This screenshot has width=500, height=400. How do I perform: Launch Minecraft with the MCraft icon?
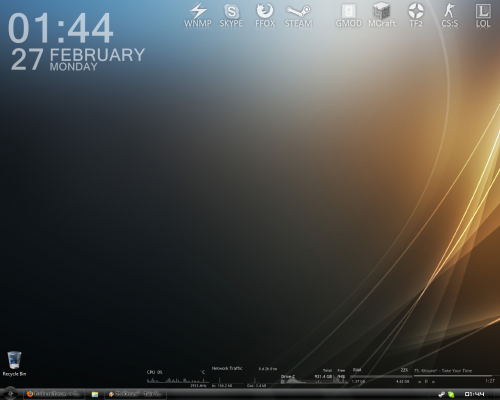[x=382, y=15]
